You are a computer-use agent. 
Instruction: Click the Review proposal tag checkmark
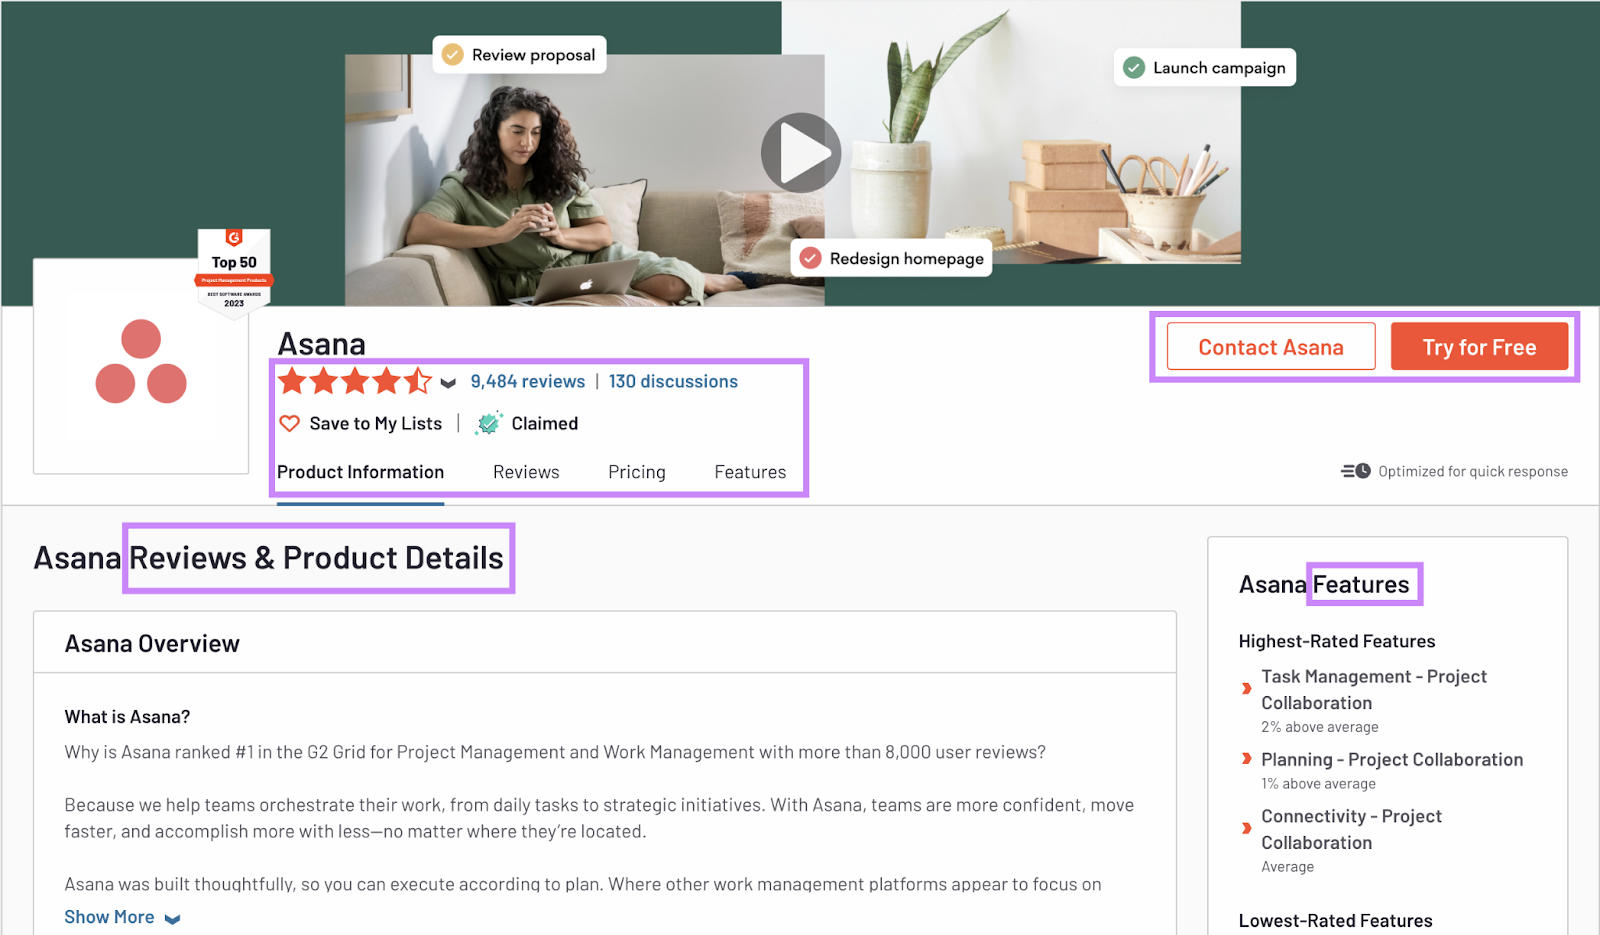[453, 54]
